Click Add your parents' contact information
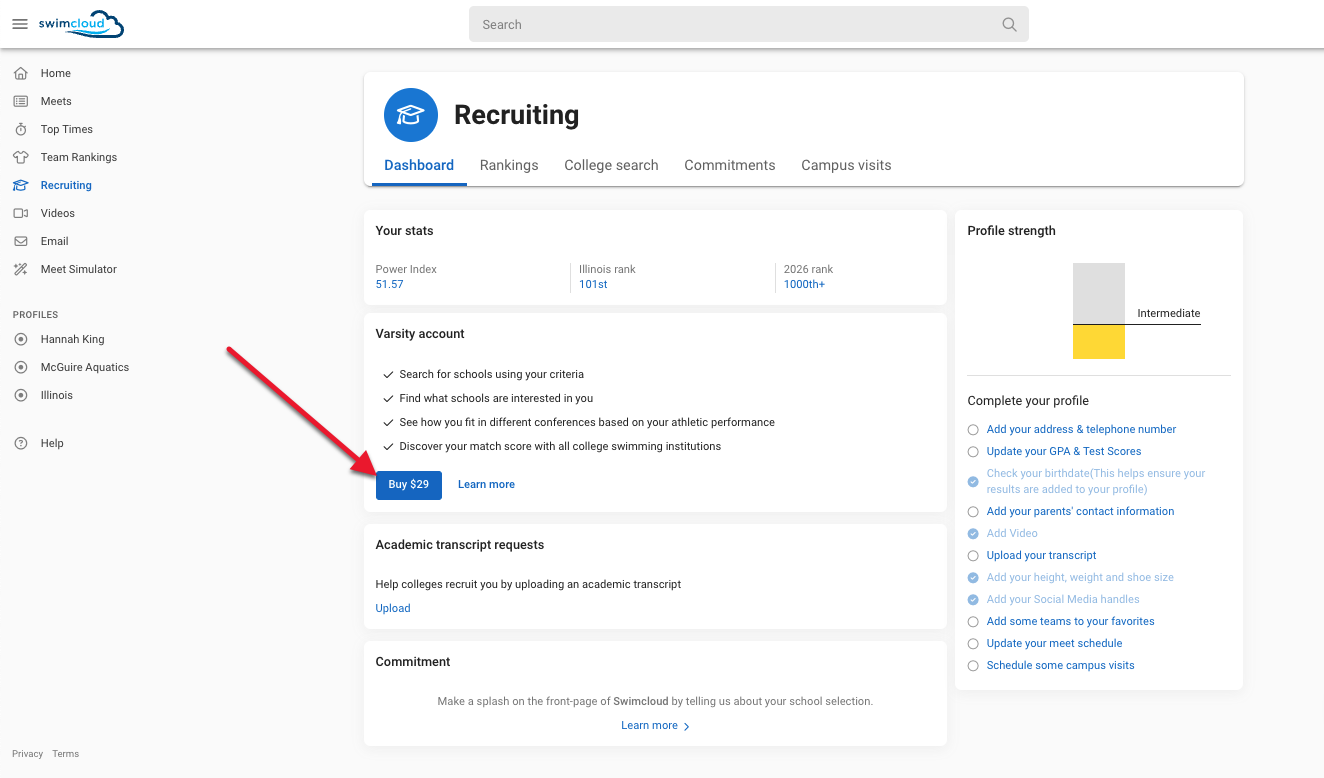 click(1080, 511)
